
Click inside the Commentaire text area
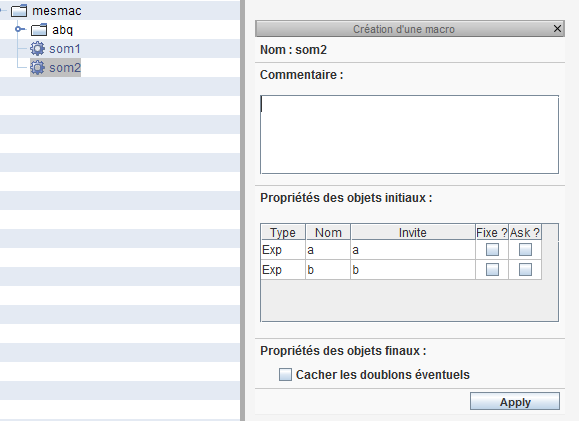(410, 134)
